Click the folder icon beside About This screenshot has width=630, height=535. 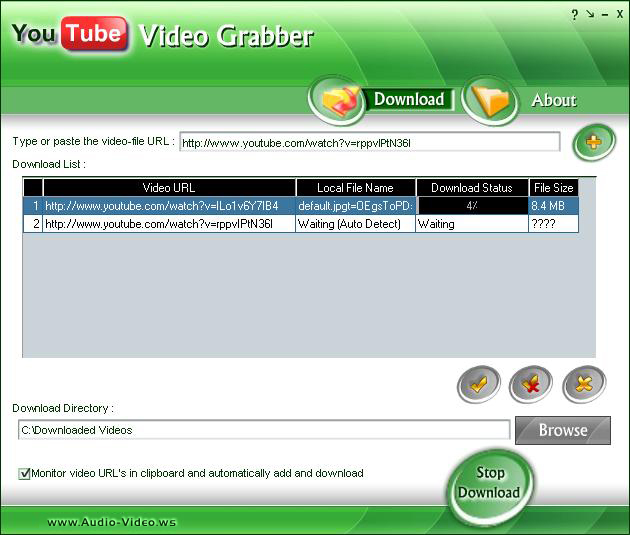coord(490,100)
